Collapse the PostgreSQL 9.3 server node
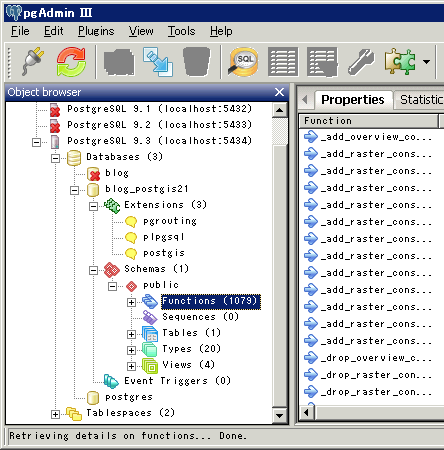The height and width of the screenshot is (450, 444). point(36,142)
